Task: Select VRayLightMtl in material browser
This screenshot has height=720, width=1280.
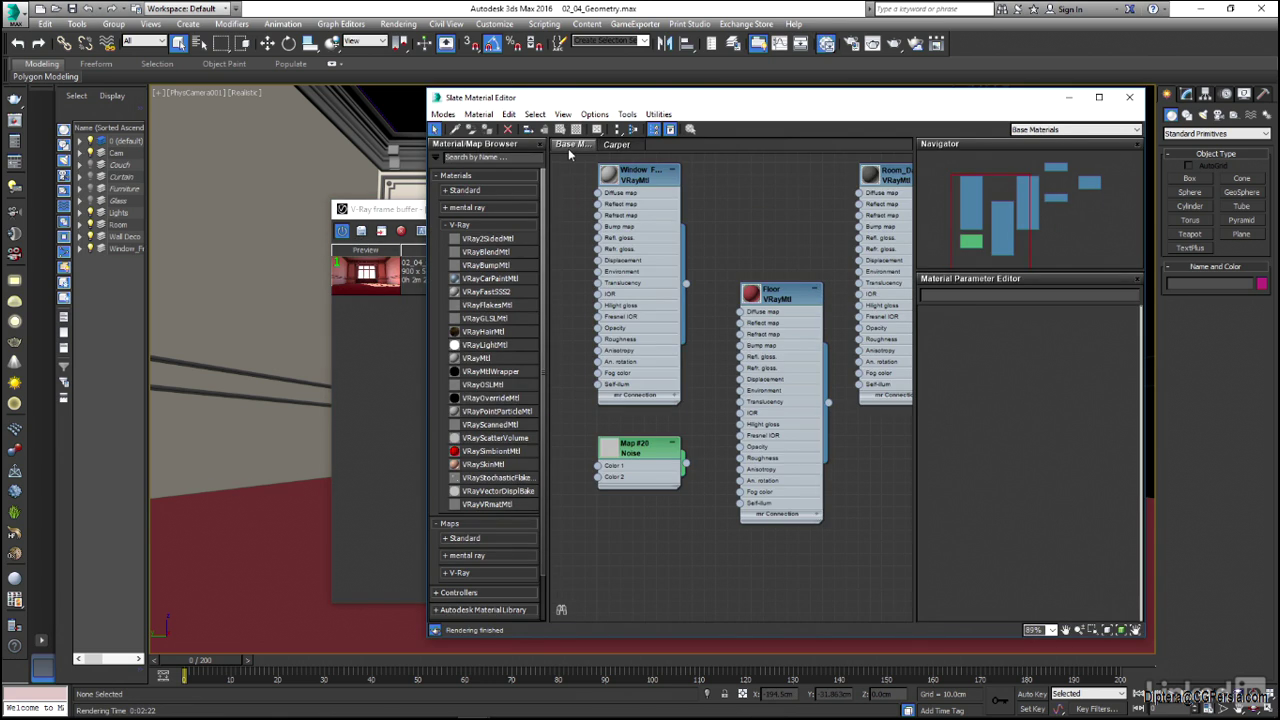Action: [x=484, y=345]
